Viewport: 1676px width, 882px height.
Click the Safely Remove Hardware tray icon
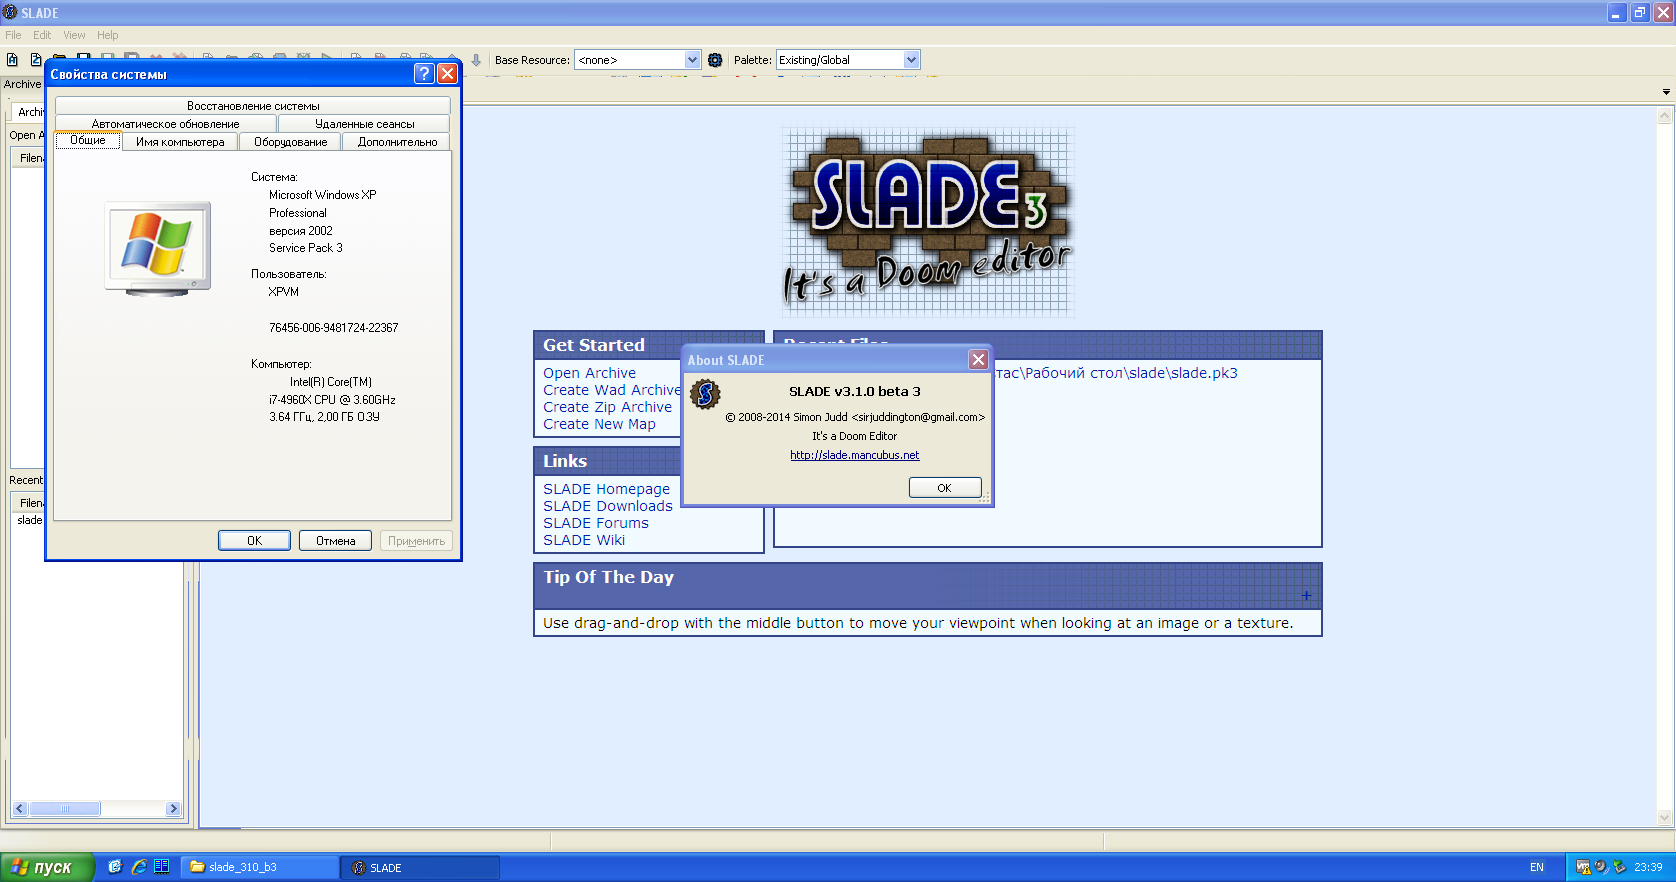[1619, 867]
